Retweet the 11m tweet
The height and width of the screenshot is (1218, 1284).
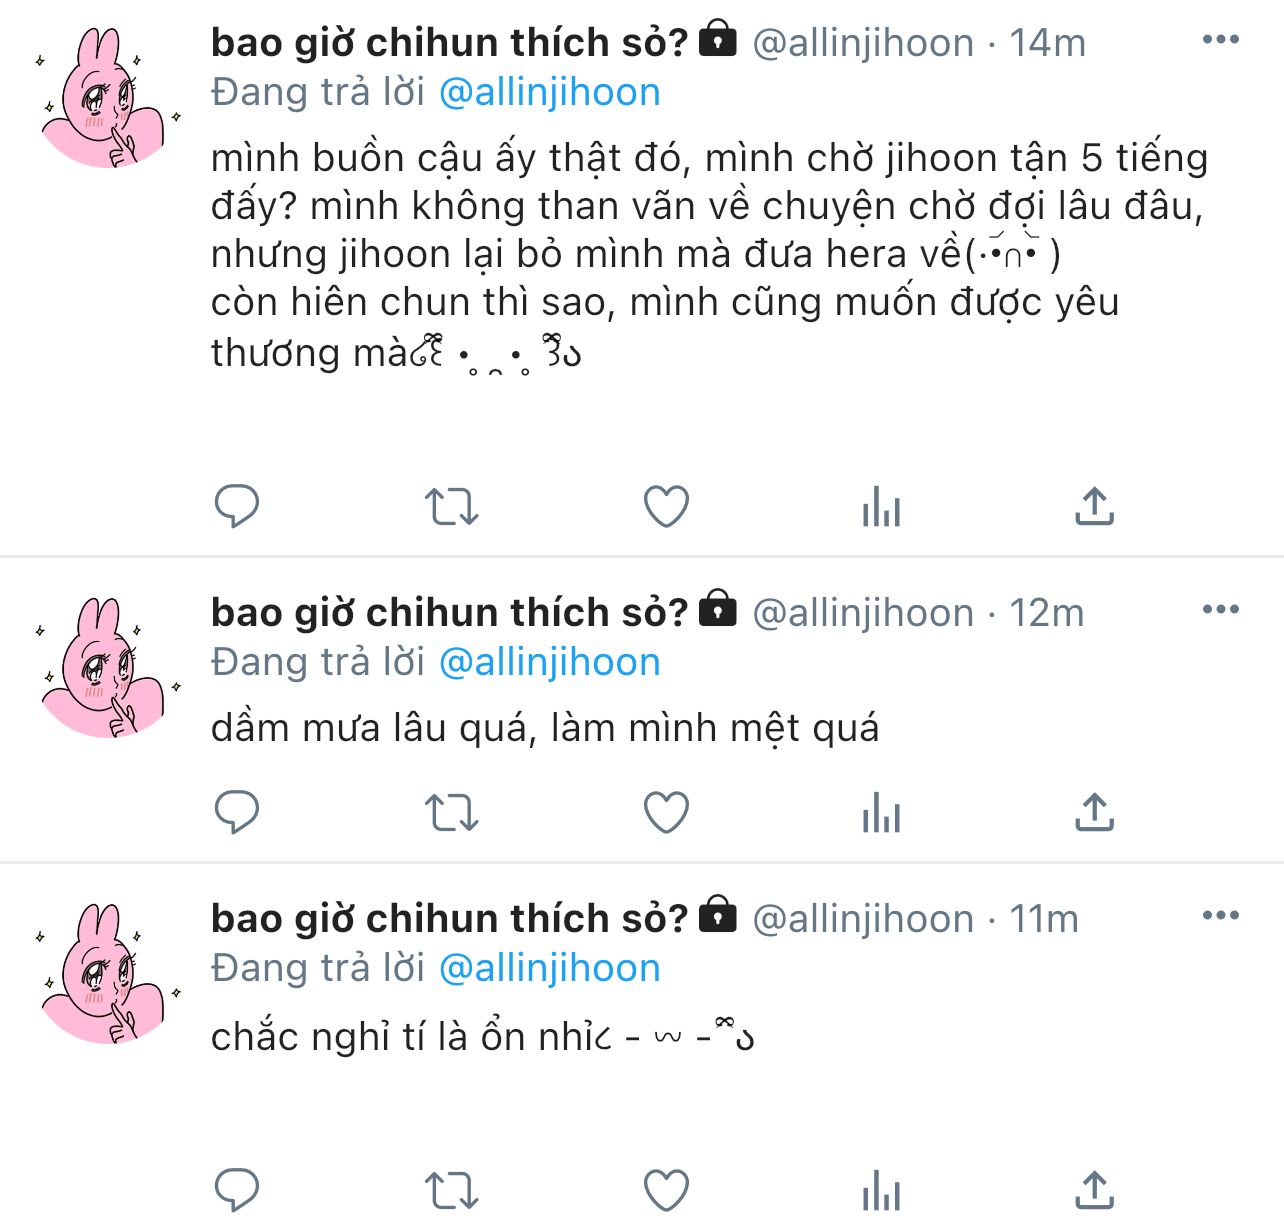pyautogui.click(x=452, y=1191)
